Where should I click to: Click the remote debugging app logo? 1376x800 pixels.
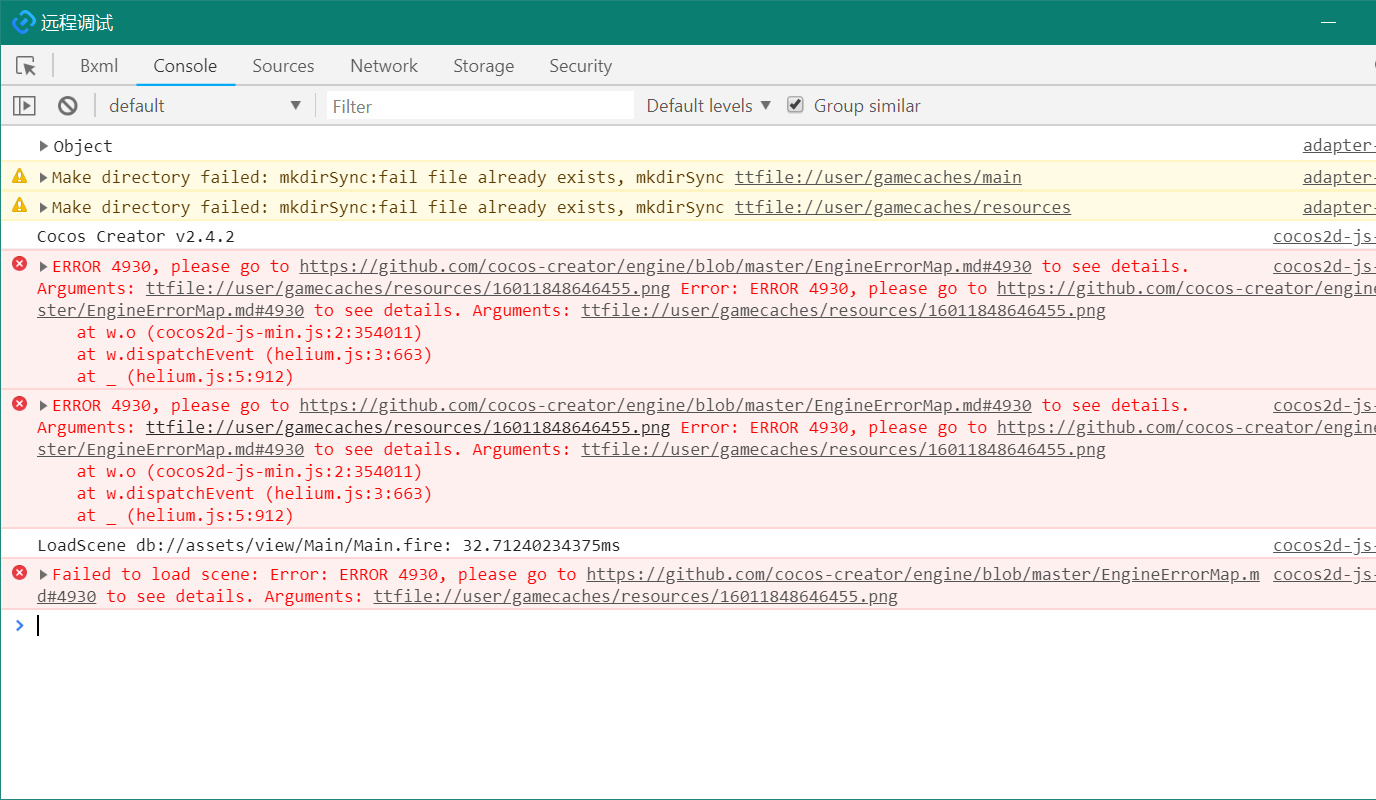[x=22, y=22]
